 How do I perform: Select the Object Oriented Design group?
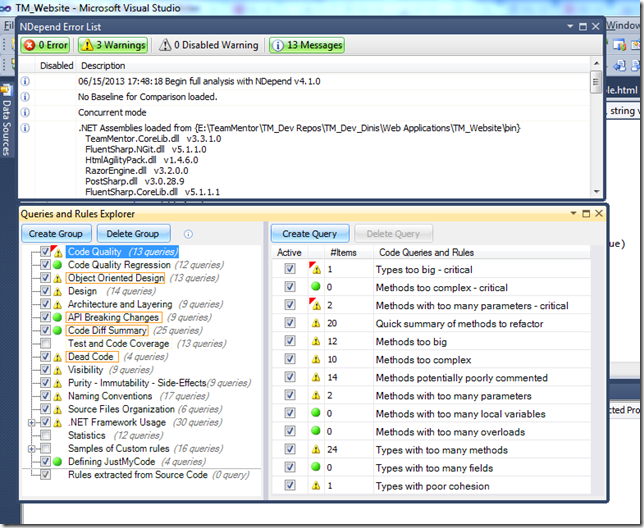click(x=116, y=278)
